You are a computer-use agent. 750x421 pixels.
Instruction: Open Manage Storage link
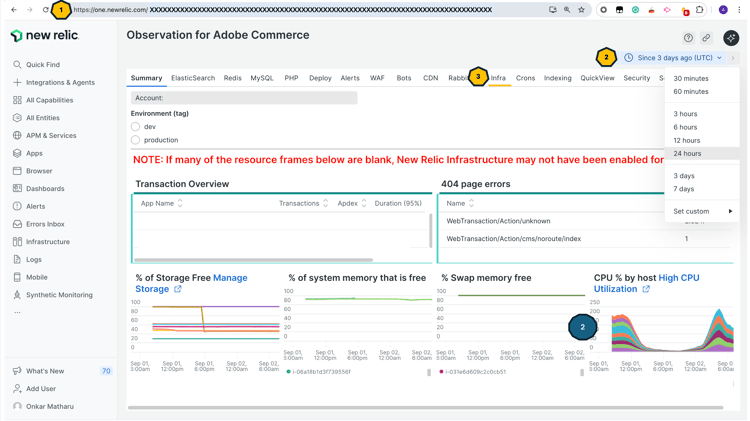tap(191, 283)
